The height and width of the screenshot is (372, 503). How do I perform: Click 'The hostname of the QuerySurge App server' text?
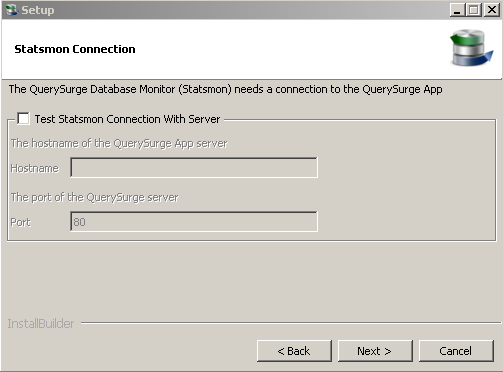click(x=119, y=144)
